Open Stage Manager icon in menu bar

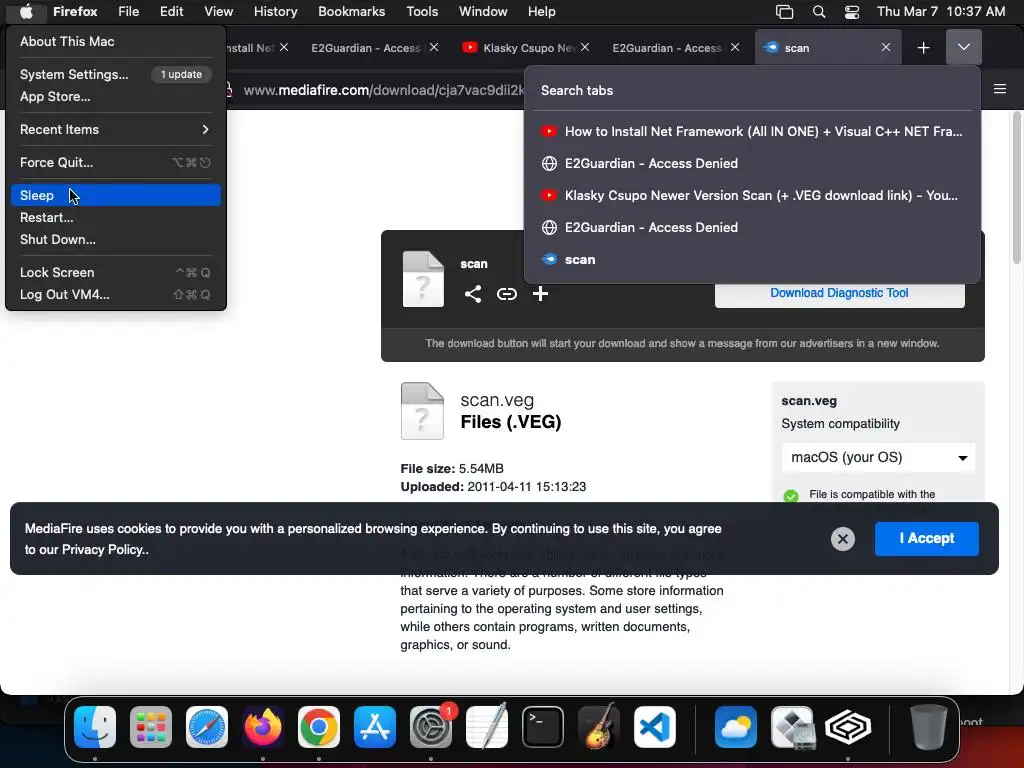coord(784,12)
